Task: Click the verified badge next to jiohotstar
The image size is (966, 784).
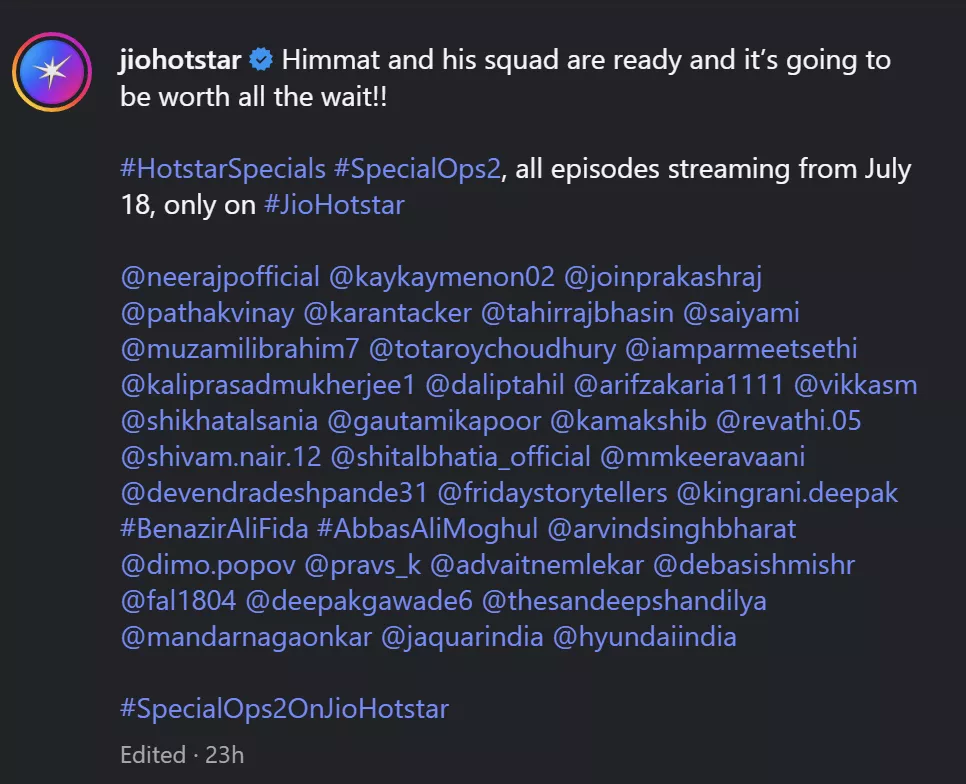Action: click(x=261, y=60)
